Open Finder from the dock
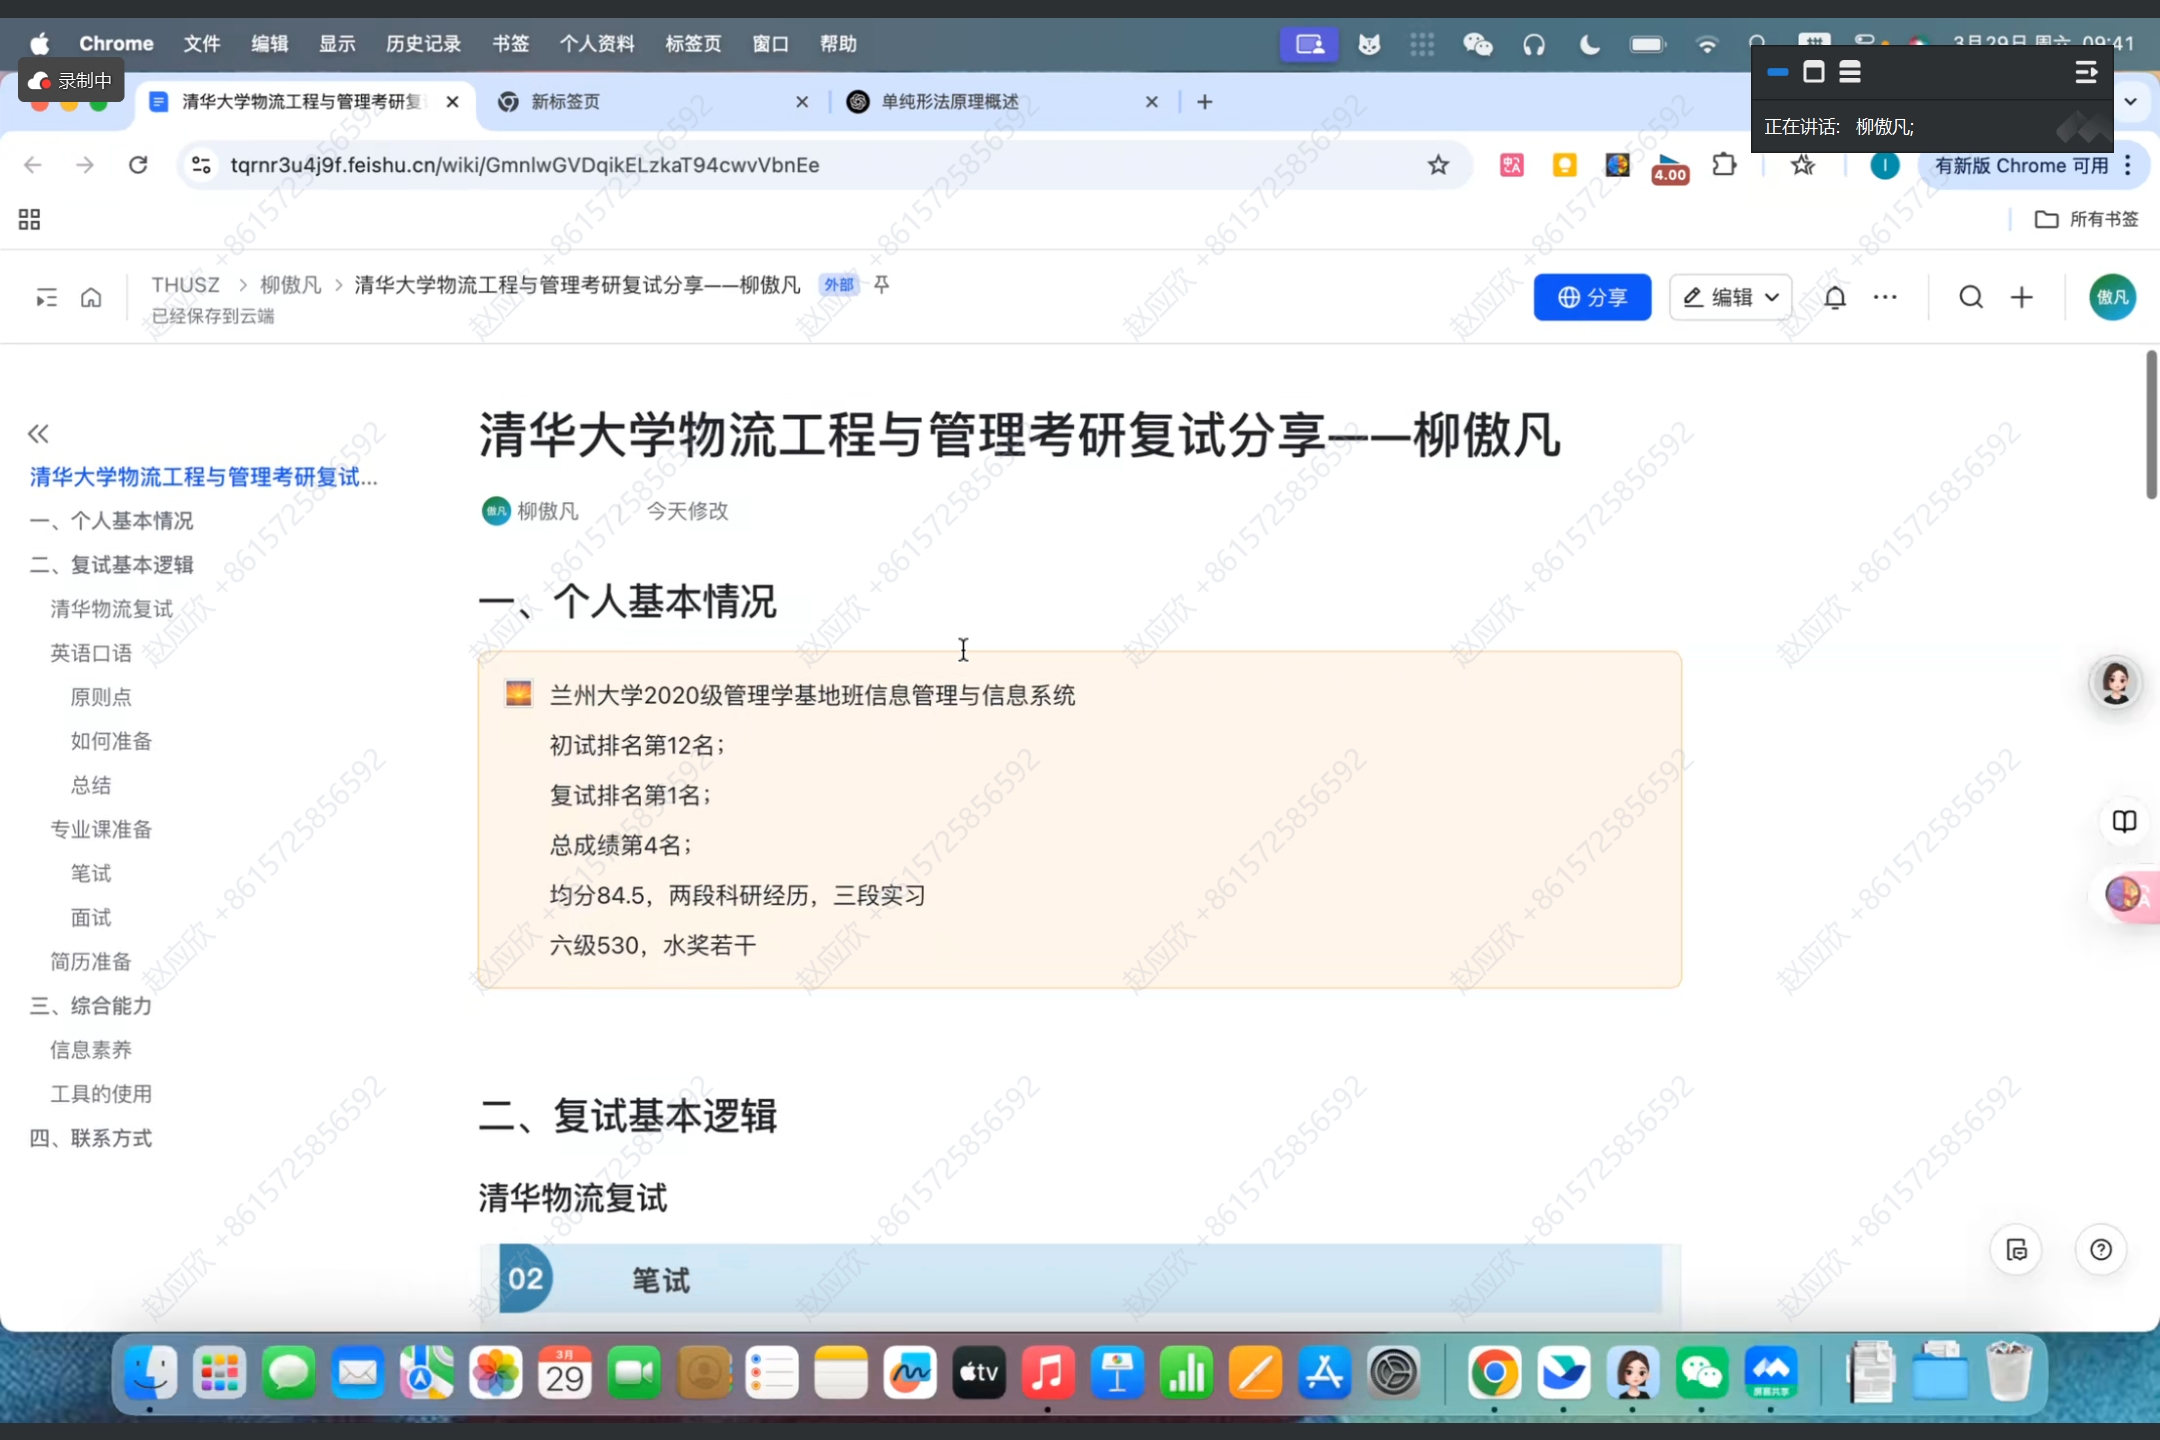 click(151, 1373)
